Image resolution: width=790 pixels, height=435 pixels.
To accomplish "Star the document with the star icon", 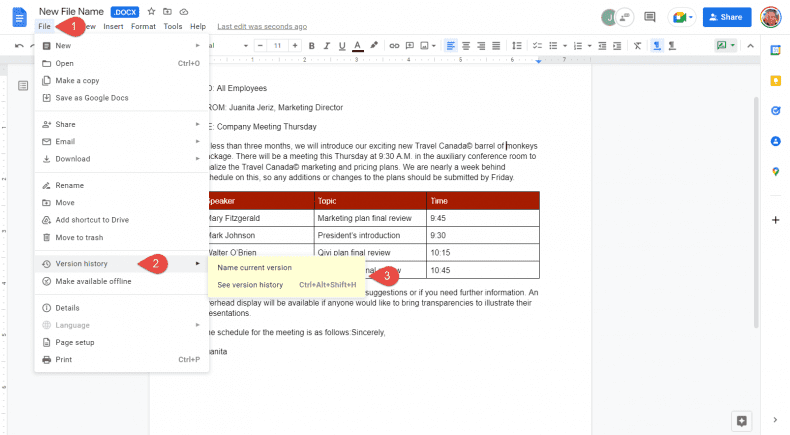I will pyautogui.click(x=151, y=11).
